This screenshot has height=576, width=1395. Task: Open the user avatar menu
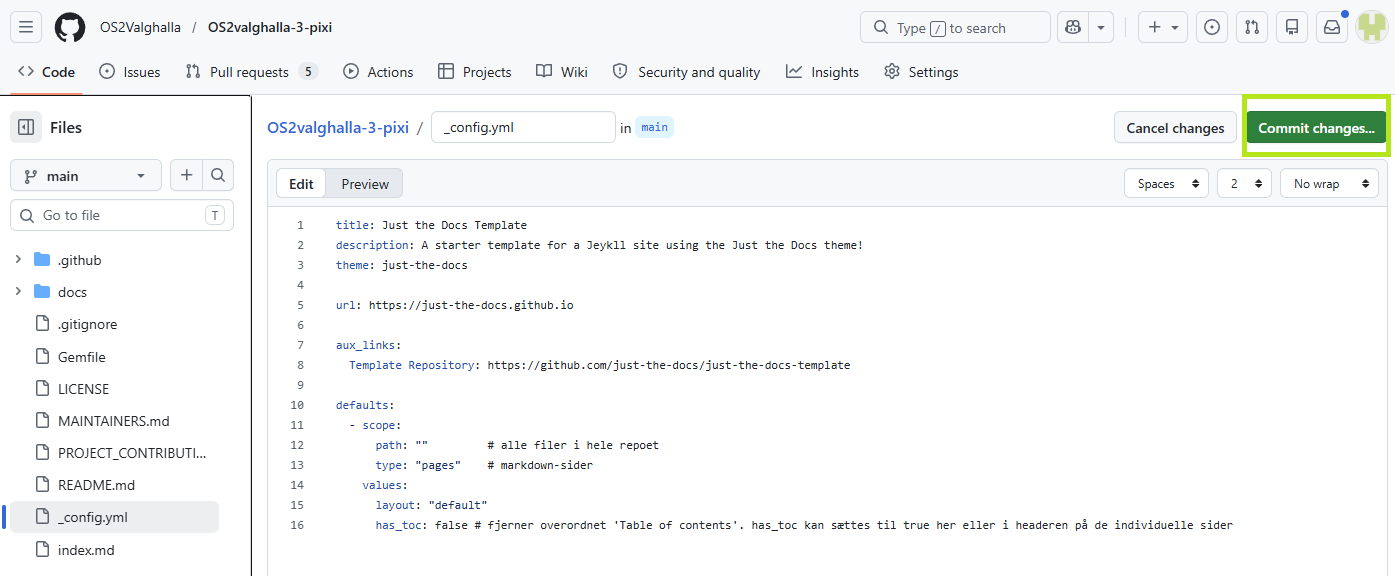click(1372, 27)
